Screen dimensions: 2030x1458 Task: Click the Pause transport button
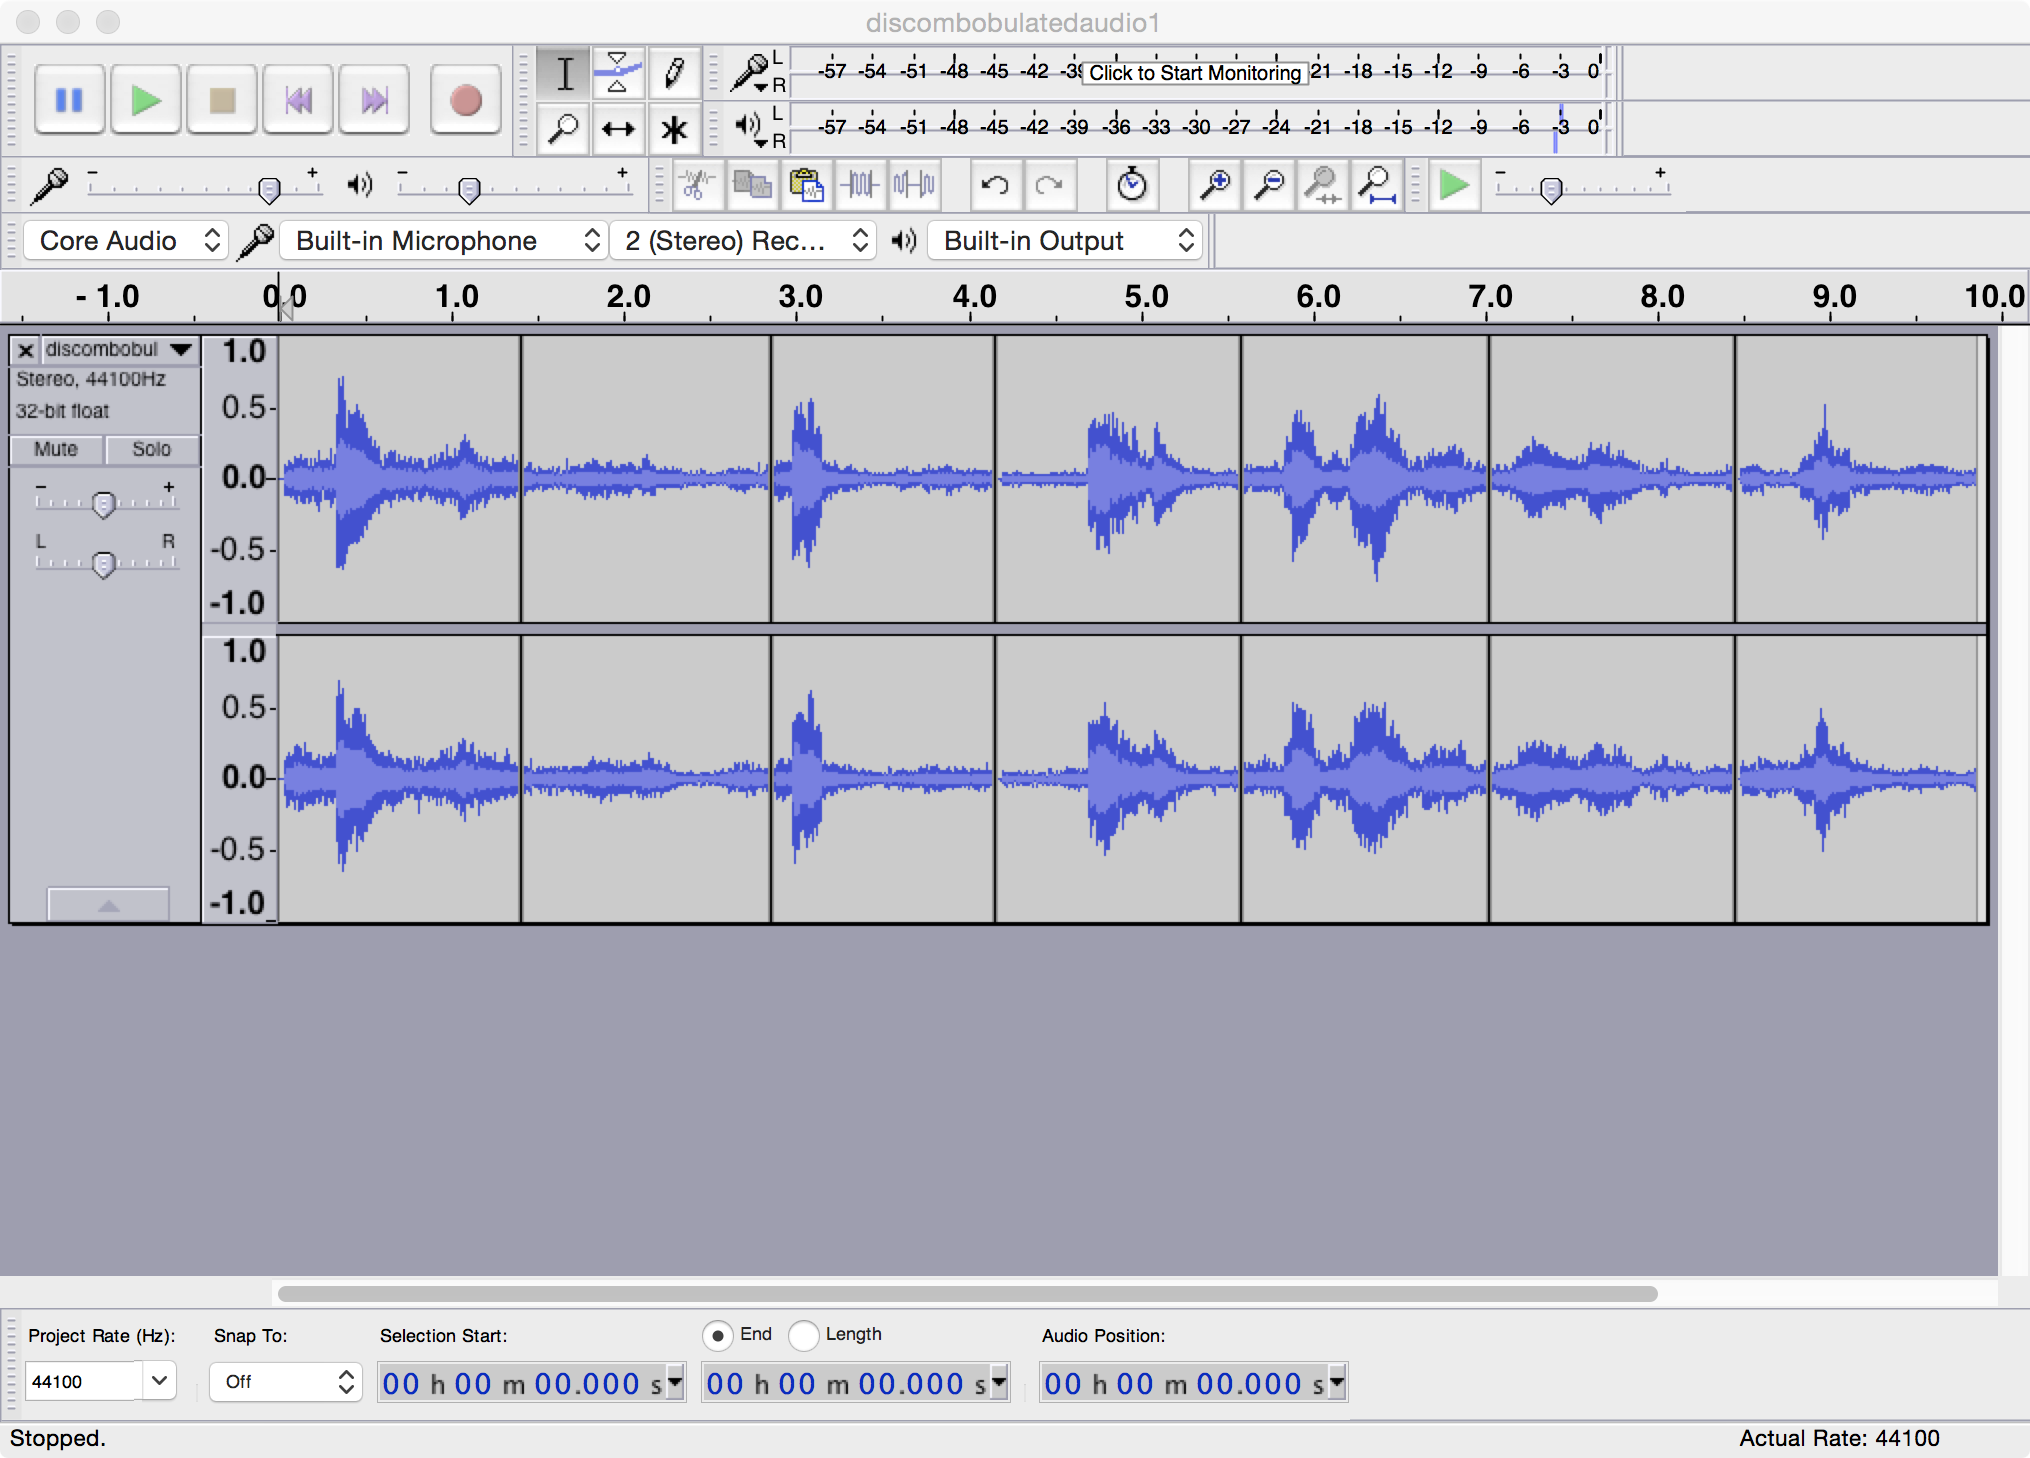[x=69, y=100]
